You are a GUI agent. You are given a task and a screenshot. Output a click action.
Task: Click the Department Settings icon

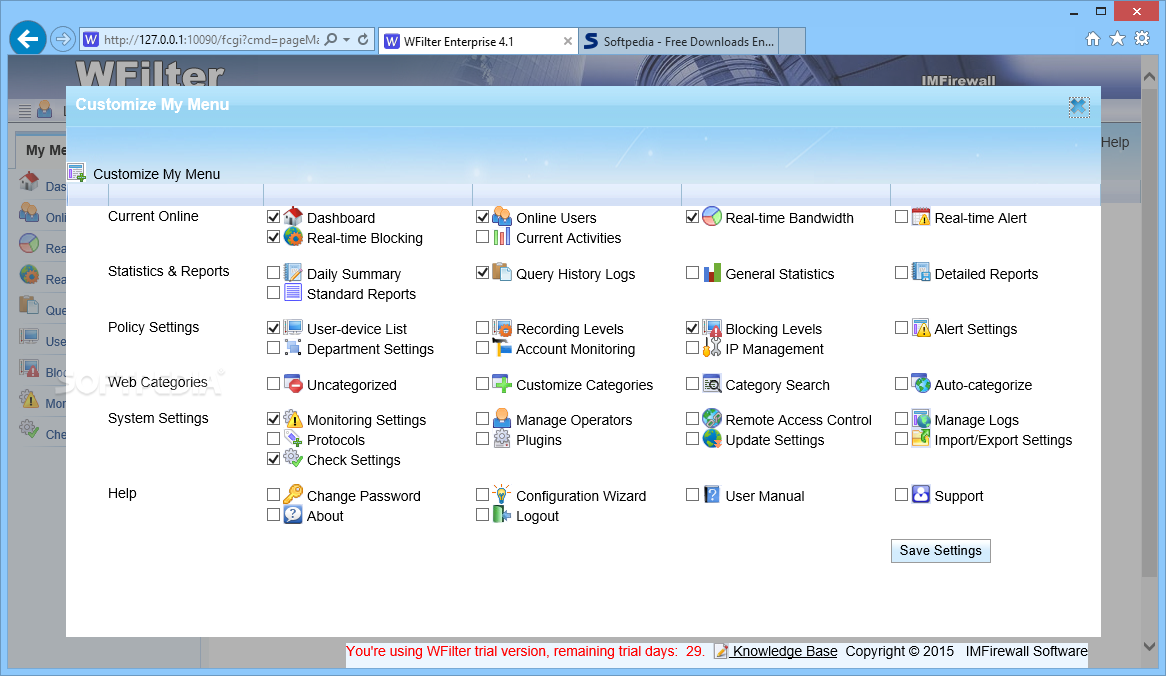click(x=293, y=347)
